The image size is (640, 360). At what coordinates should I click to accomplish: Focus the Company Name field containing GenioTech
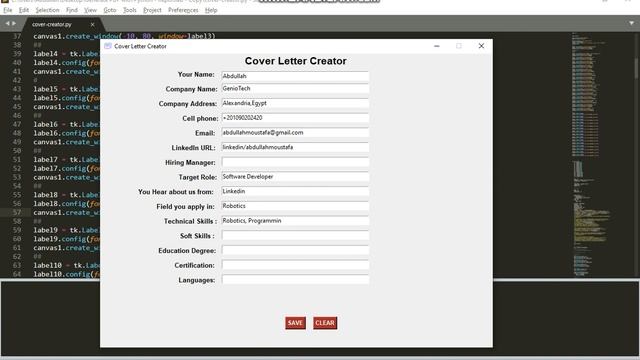pos(295,89)
